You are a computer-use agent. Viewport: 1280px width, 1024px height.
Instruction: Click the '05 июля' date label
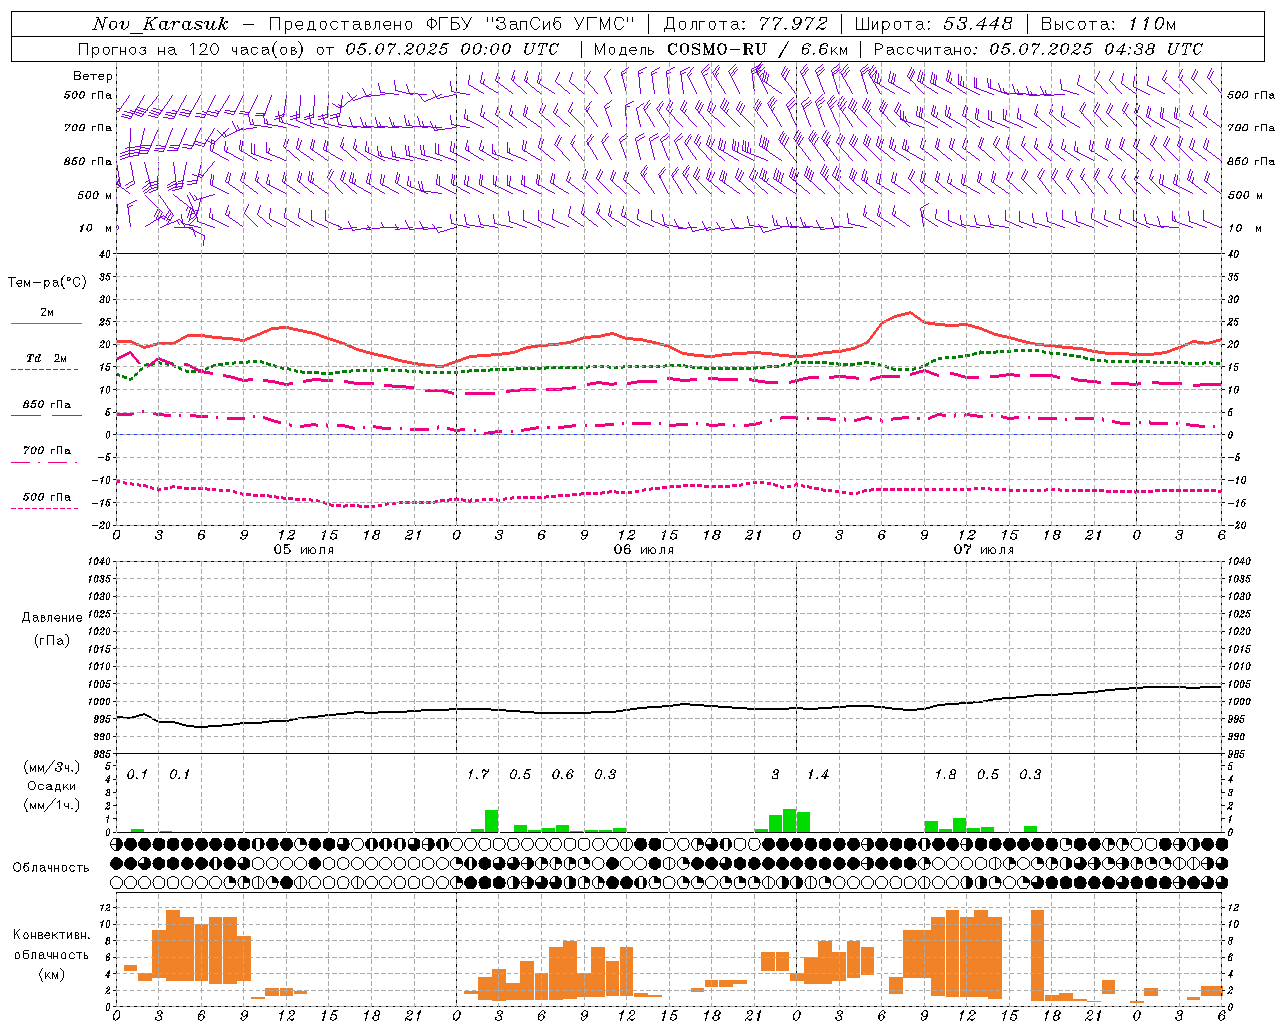(304, 550)
